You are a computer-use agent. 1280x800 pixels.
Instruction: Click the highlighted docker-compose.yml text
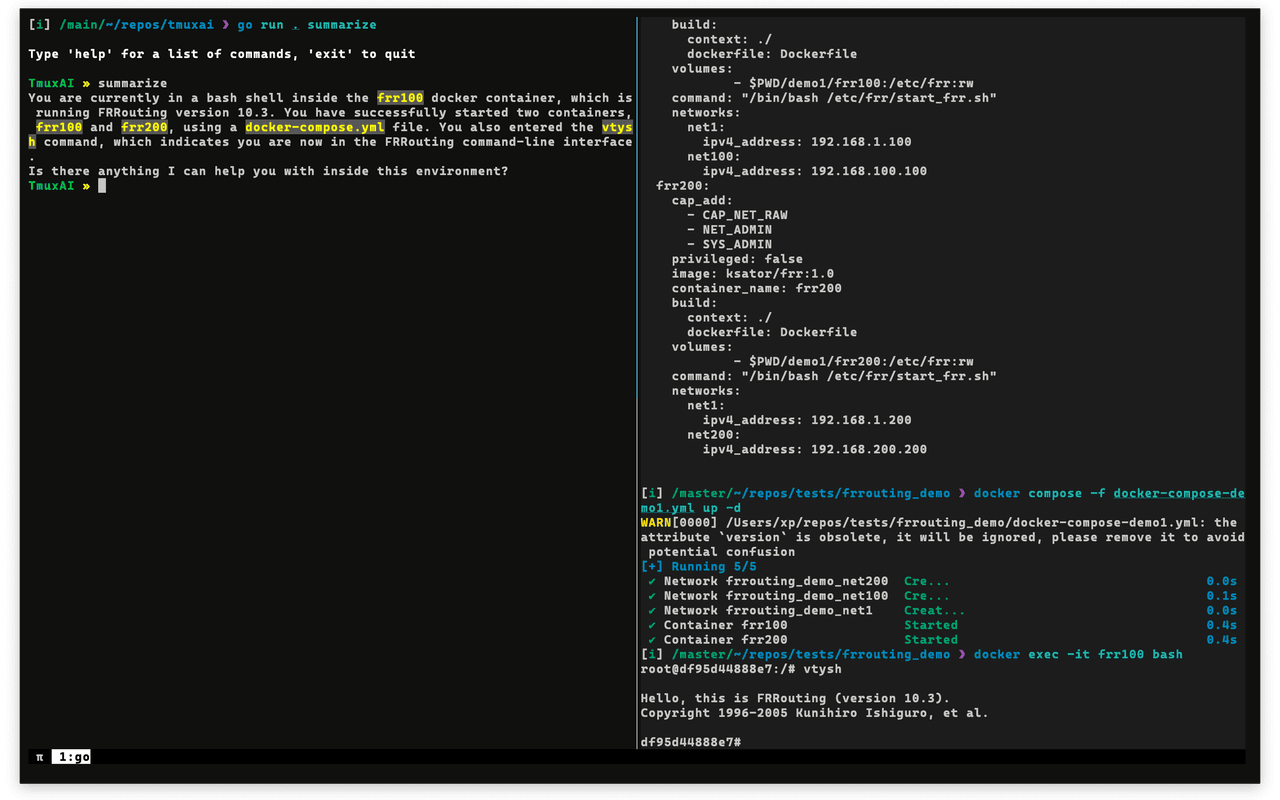[x=314, y=127]
